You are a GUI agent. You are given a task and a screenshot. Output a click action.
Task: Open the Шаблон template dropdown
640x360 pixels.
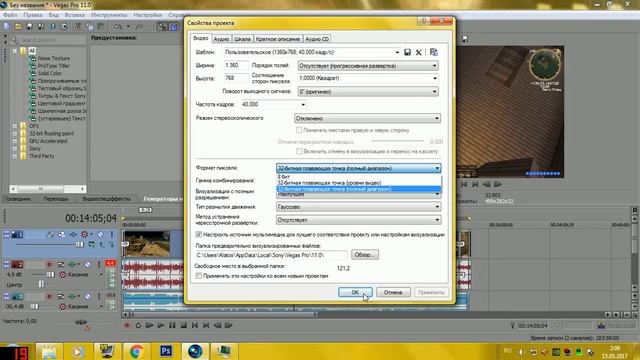point(397,52)
